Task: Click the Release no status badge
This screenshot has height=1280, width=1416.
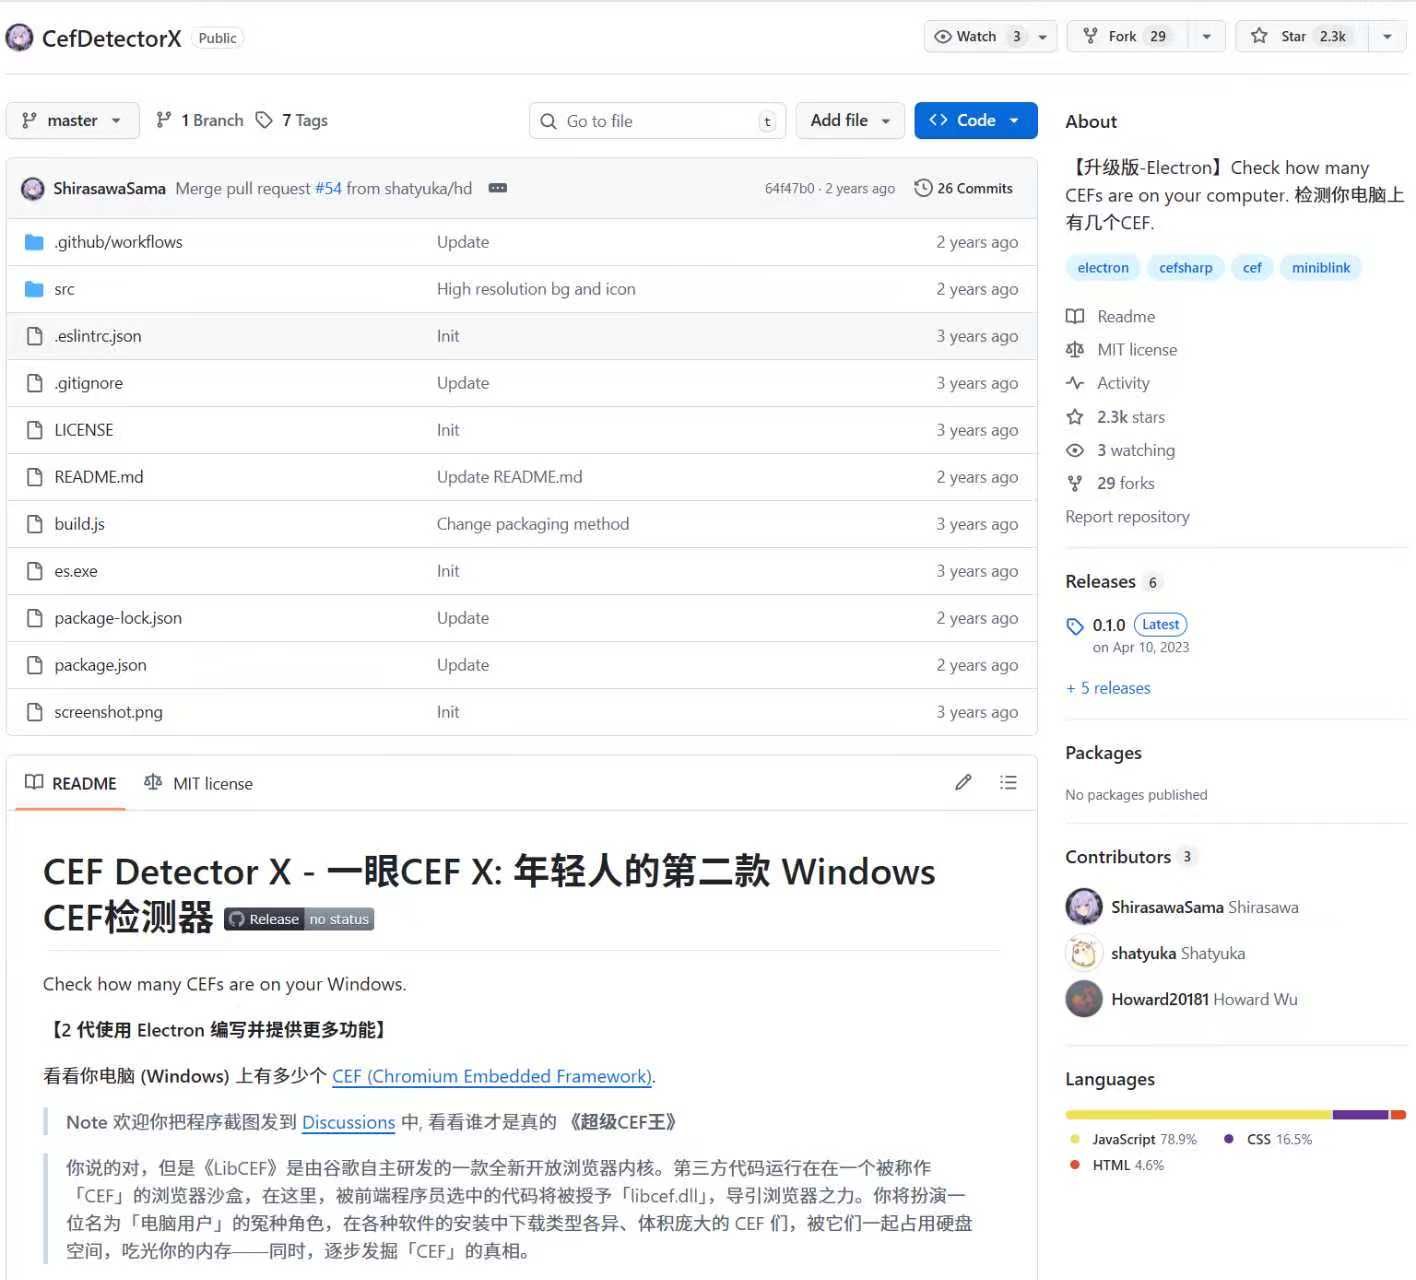Action: (x=299, y=919)
